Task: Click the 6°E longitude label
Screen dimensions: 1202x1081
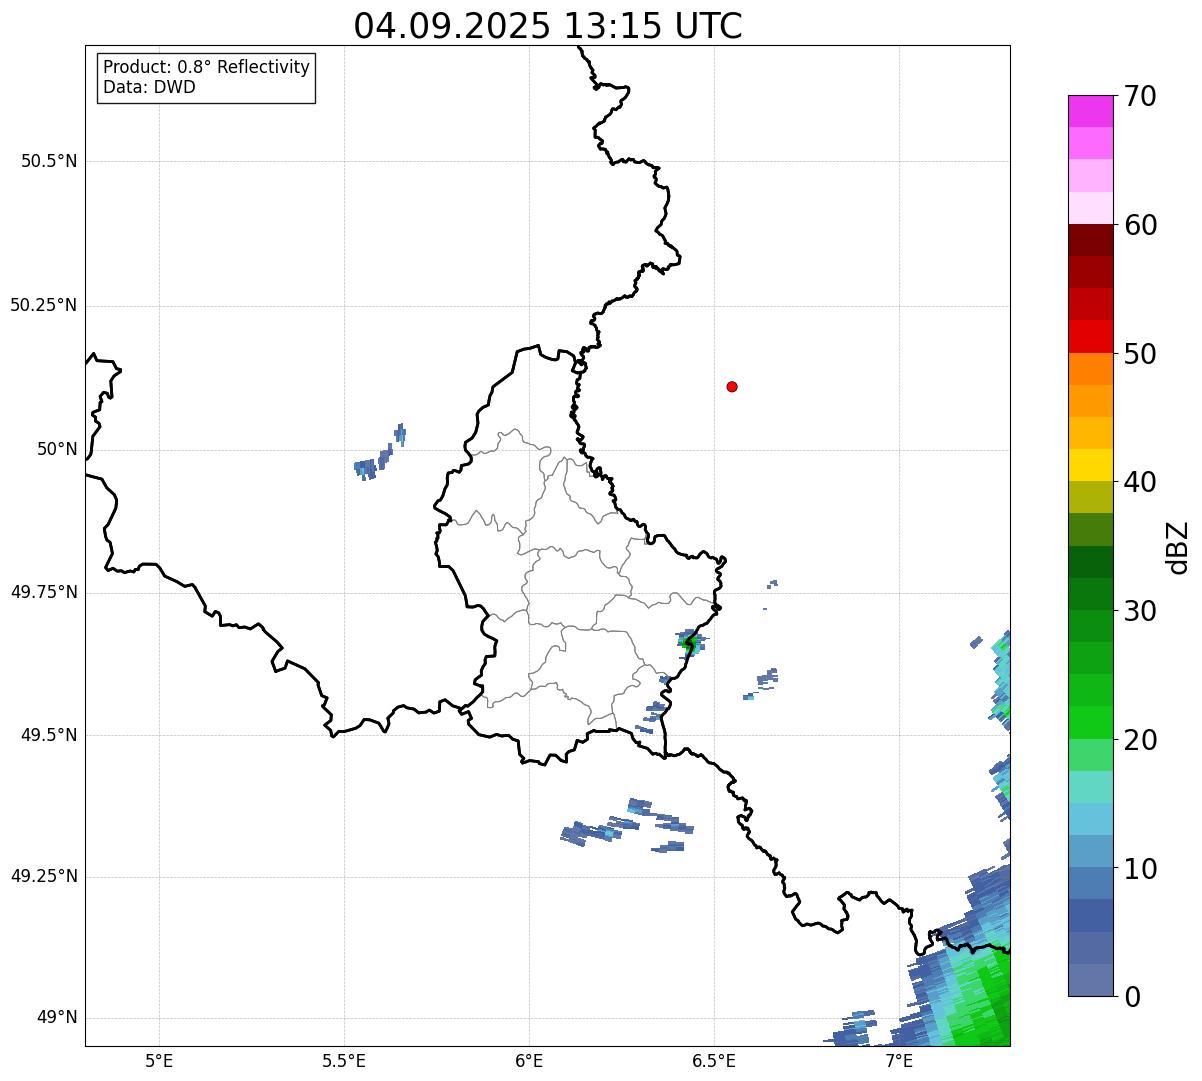Action: (x=529, y=1060)
